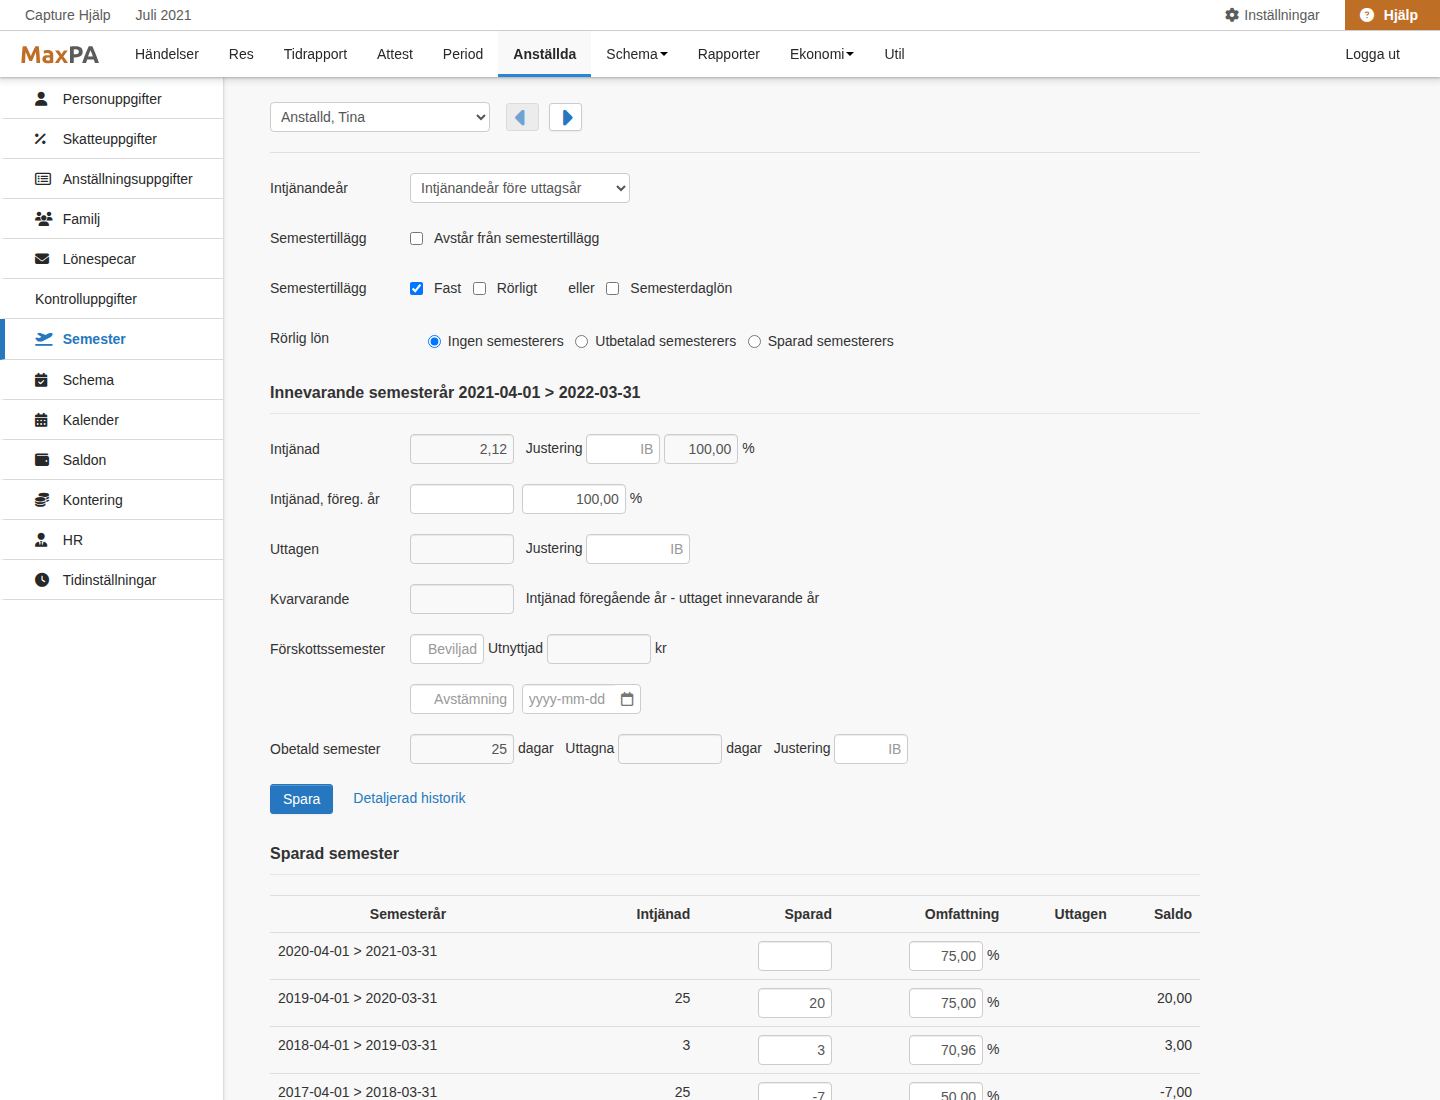Click Logga ut
This screenshot has height=1100, width=1440.
point(1372,54)
